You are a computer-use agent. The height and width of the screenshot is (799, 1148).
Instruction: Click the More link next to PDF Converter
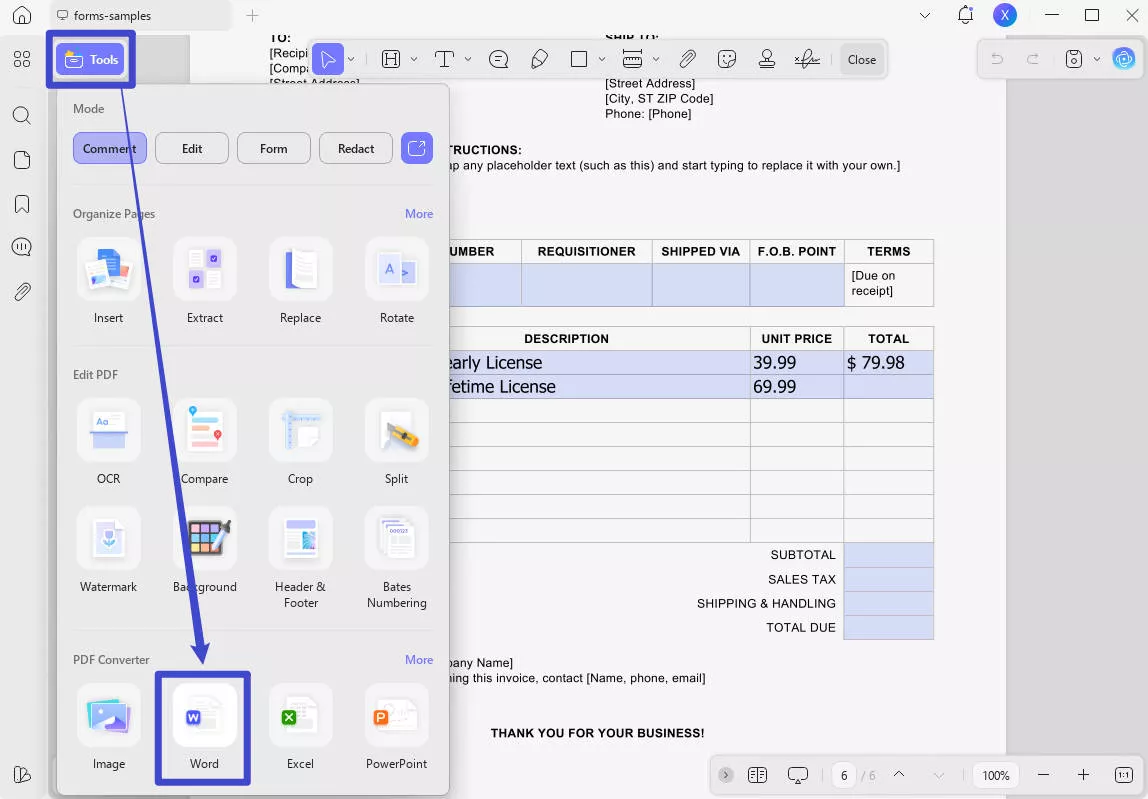(419, 659)
